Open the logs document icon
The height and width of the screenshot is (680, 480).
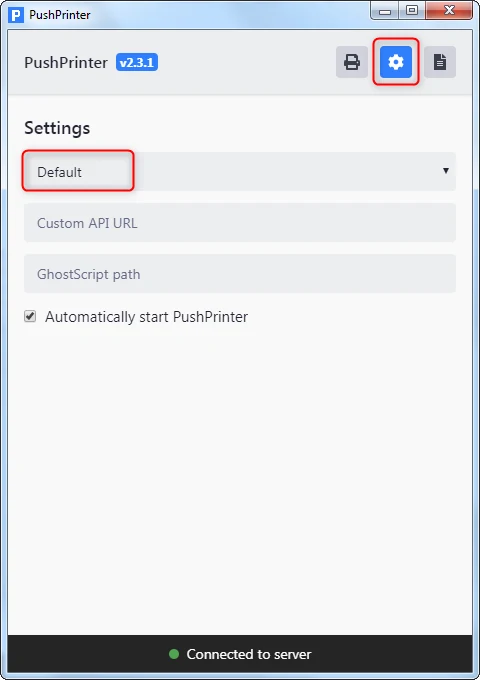pyautogui.click(x=440, y=62)
